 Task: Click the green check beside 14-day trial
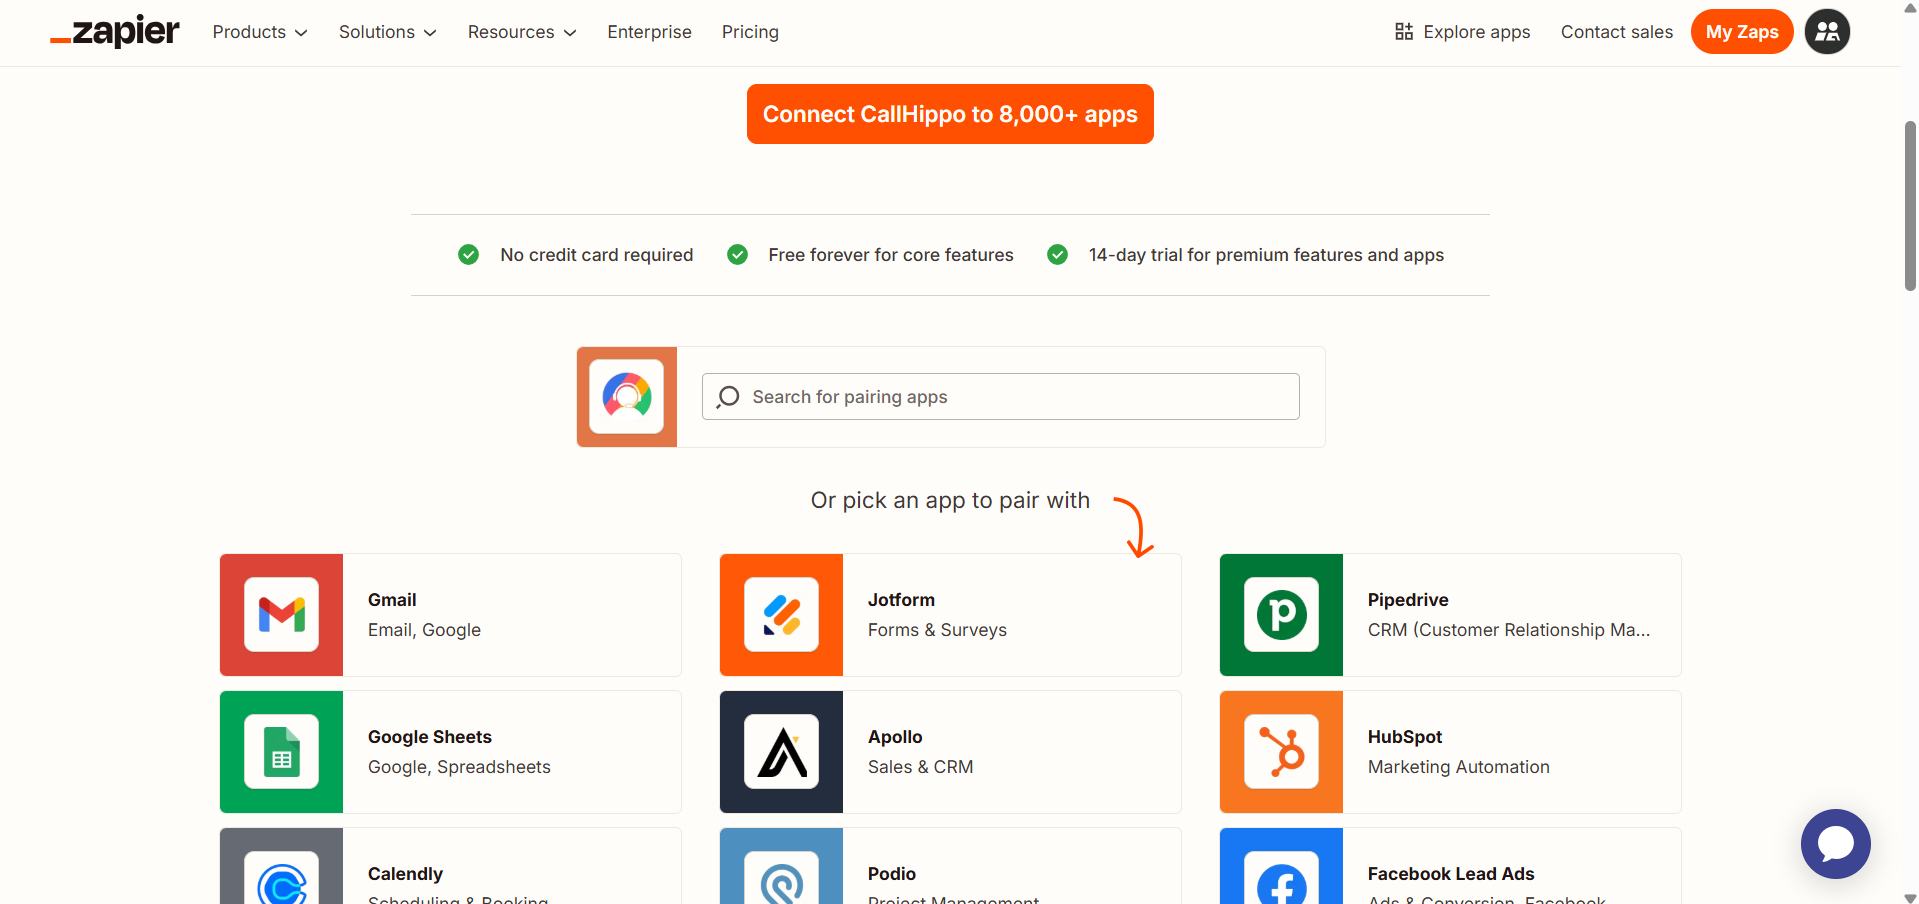coord(1057,255)
